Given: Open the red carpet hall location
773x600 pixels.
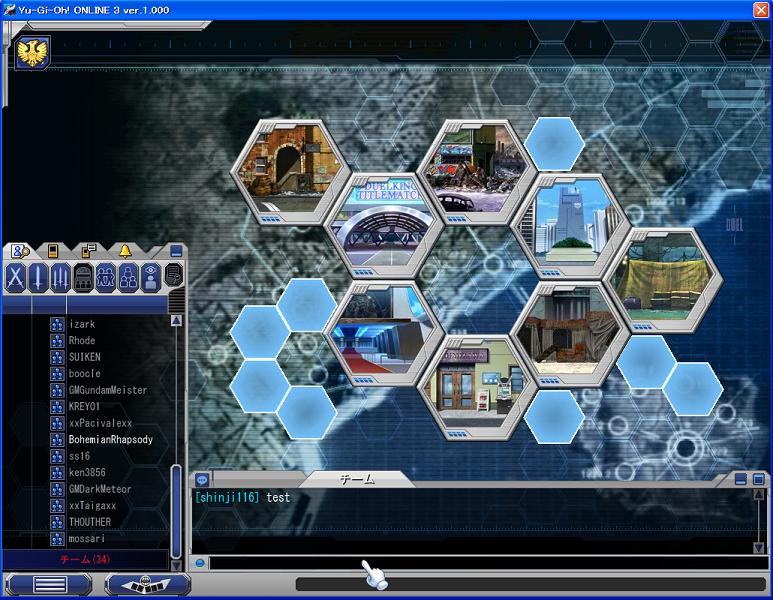Looking at the screenshot, I should tap(384, 333).
